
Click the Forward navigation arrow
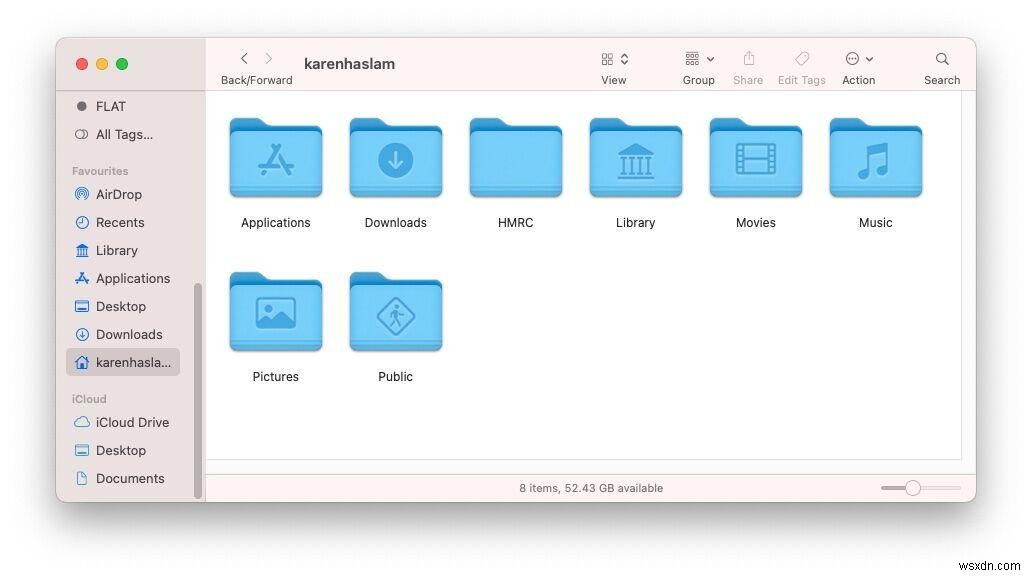tap(268, 58)
